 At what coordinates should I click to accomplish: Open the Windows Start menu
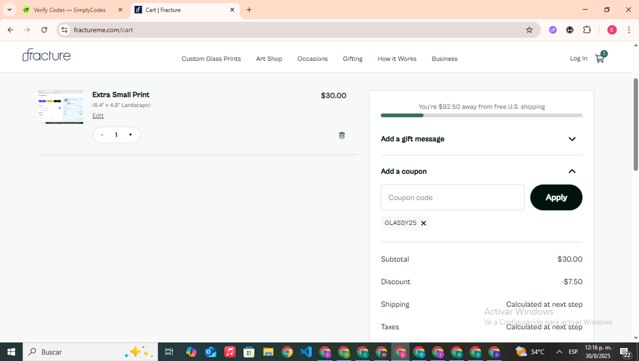(11, 352)
